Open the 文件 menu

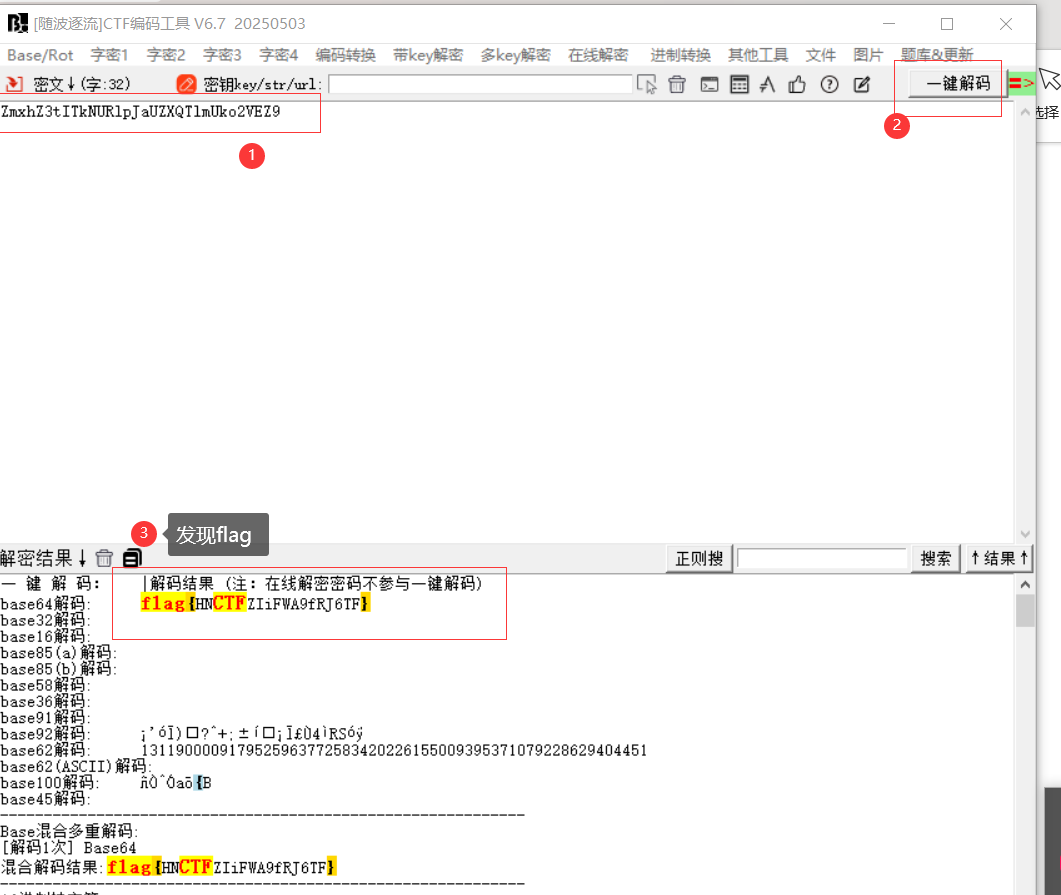pos(821,55)
